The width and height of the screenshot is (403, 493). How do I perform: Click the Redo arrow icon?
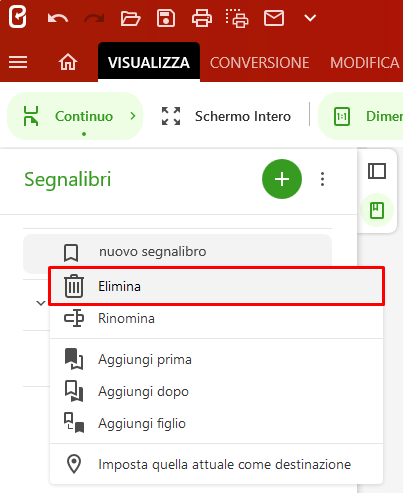(x=94, y=18)
